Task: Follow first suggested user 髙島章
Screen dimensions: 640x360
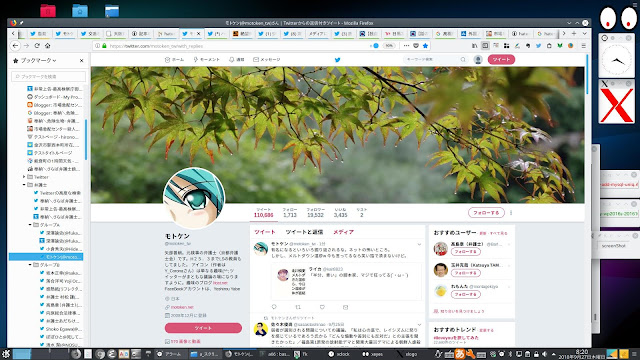Action: 465,252
